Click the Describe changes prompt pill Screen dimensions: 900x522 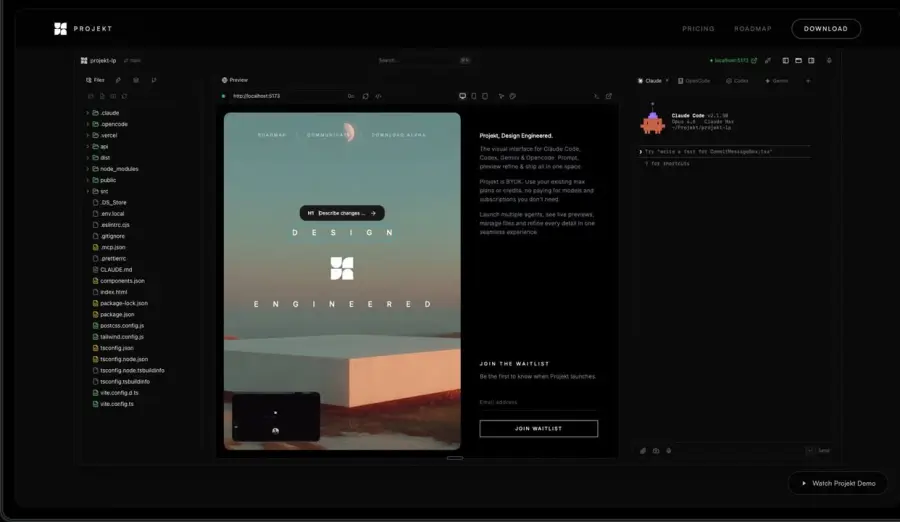coord(342,213)
